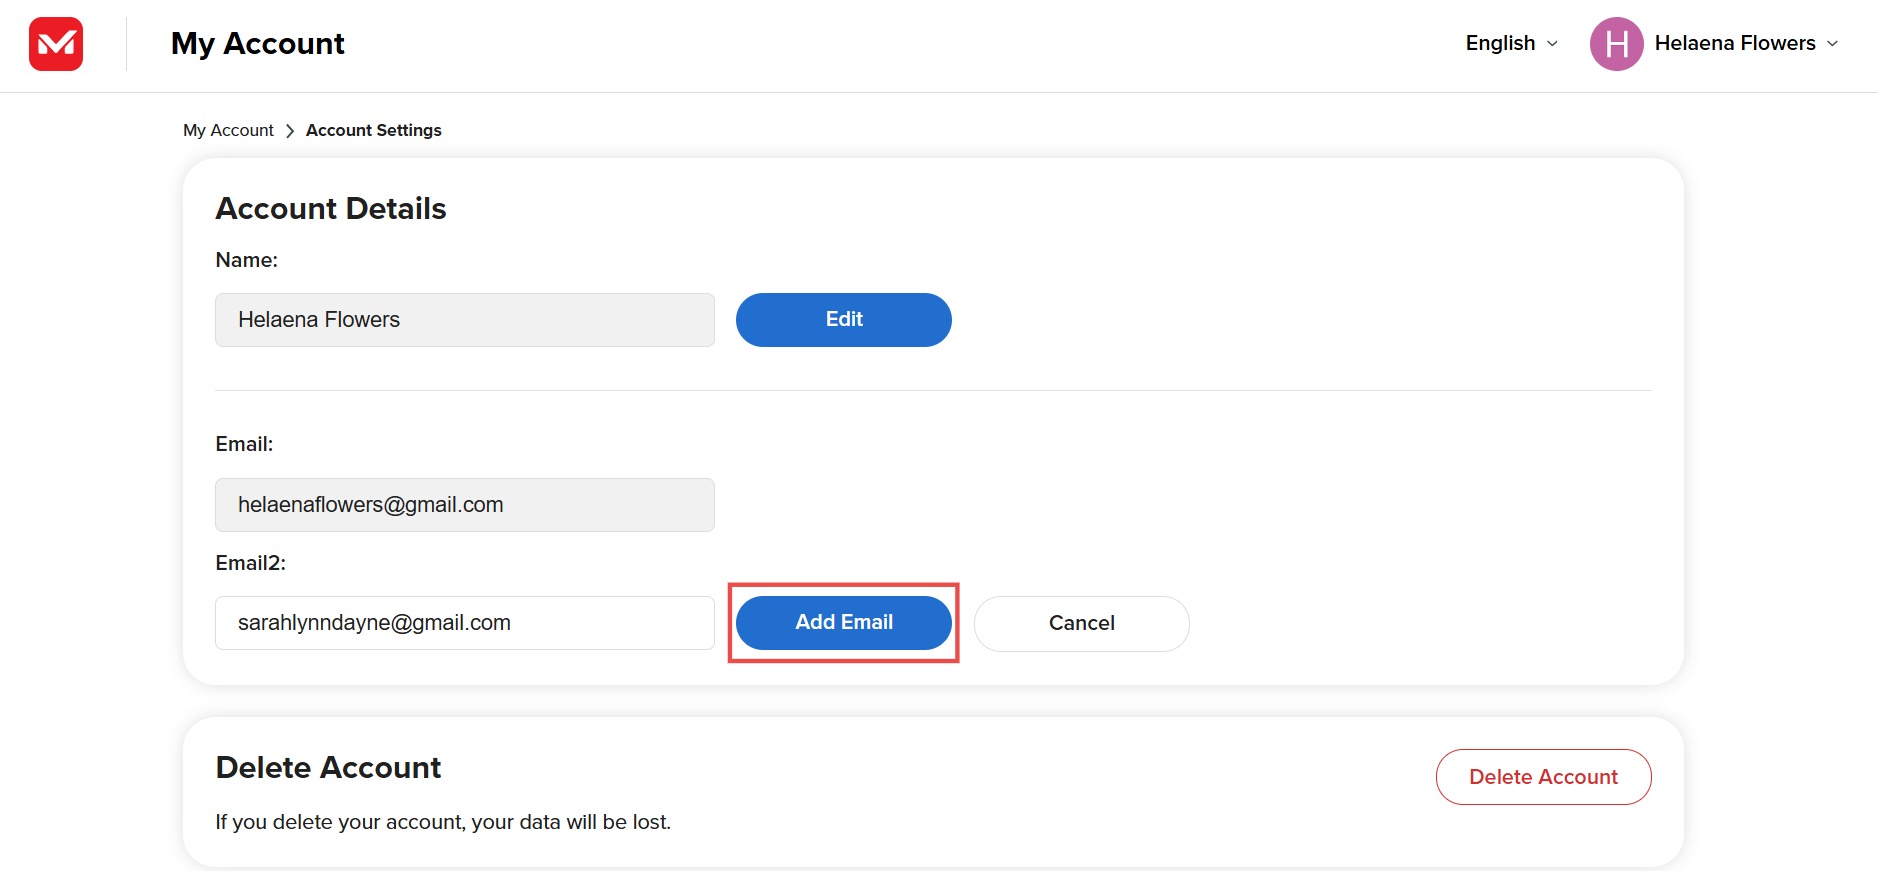Click the chevron beside English language
The image size is (1878, 871).
coord(1552,44)
